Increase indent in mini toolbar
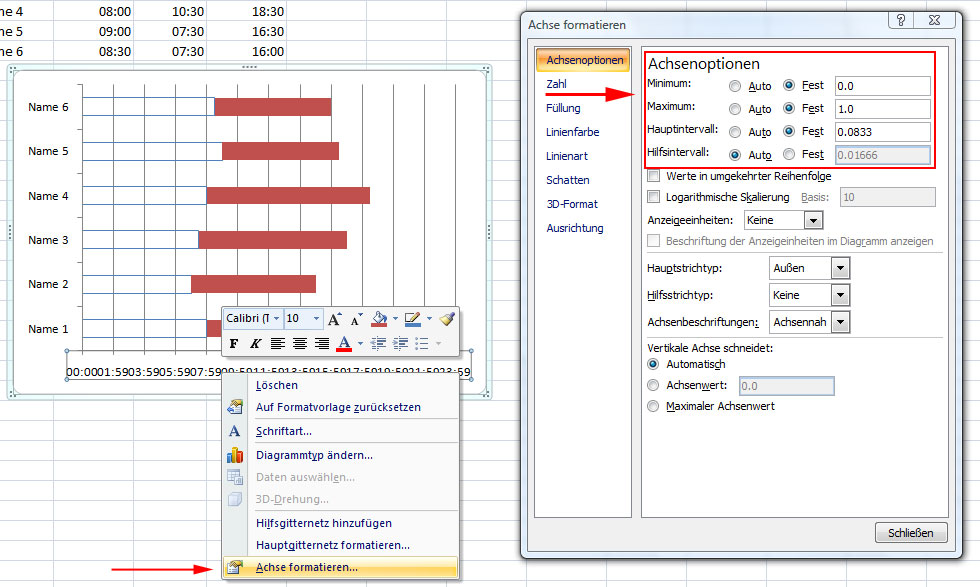The image size is (980, 587). (x=400, y=343)
